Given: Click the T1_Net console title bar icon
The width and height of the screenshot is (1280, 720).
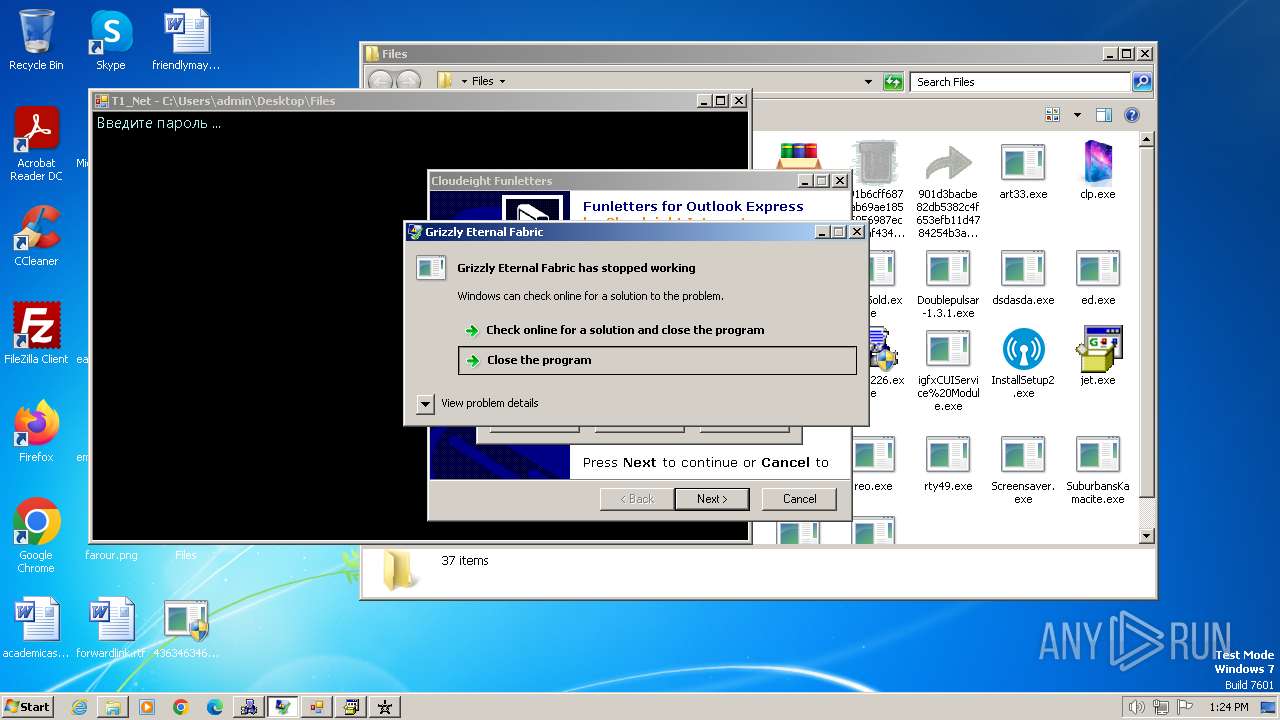Looking at the screenshot, I should pyautogui.click(x=101, y=100).
